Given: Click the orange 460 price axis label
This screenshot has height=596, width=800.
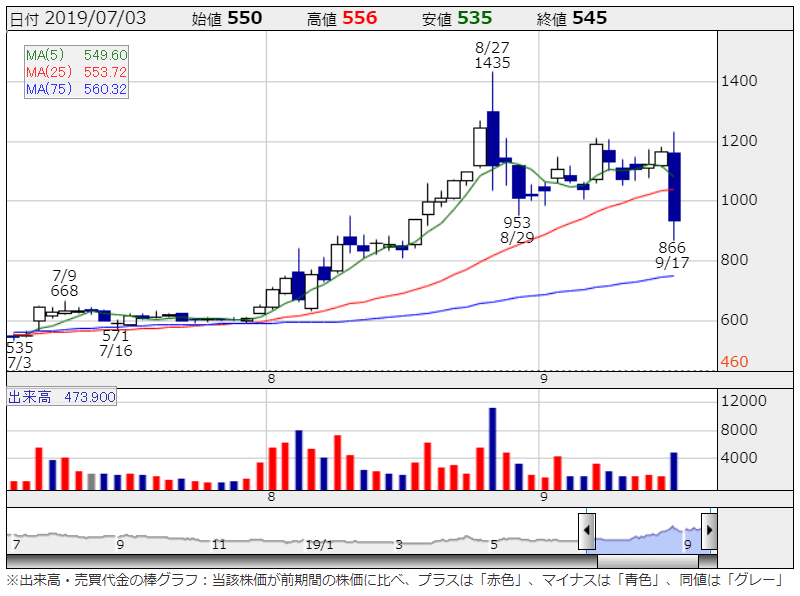Looking at the screenshot, I should 734,362.
